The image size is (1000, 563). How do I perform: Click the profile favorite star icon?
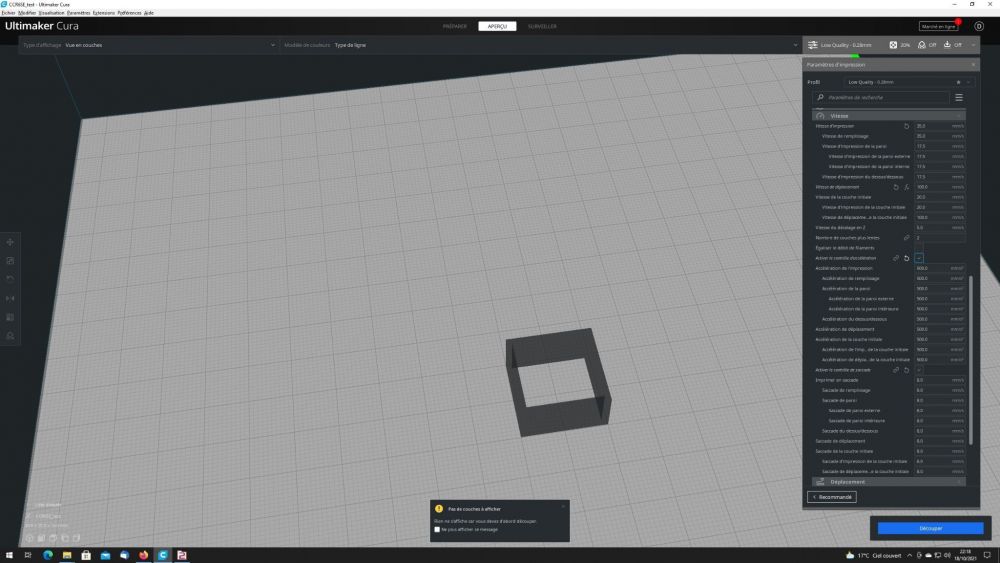pos(958,82)
